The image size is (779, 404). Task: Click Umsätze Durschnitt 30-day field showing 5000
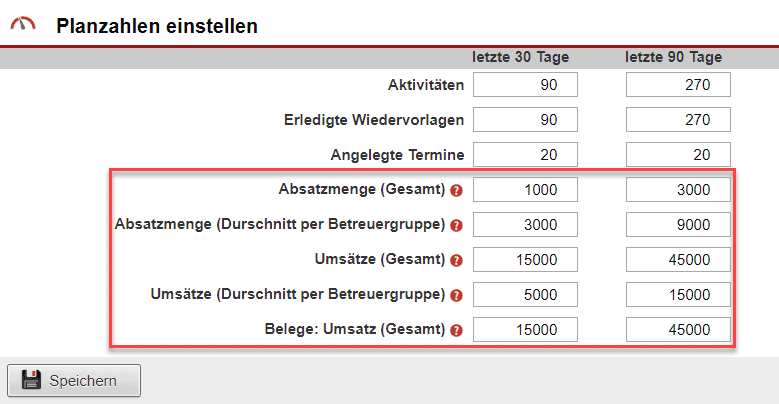(x=525, y=295)
